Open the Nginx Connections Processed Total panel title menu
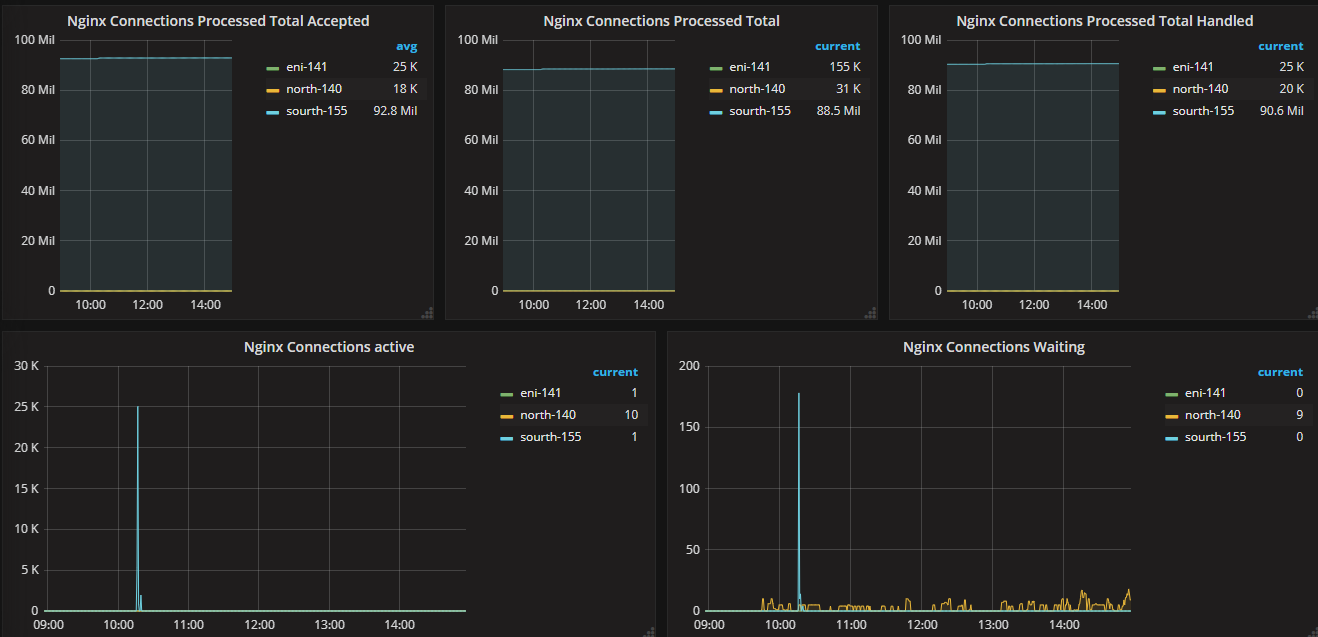The width and height of the screenshot is (1318, 637). [661, 20]
